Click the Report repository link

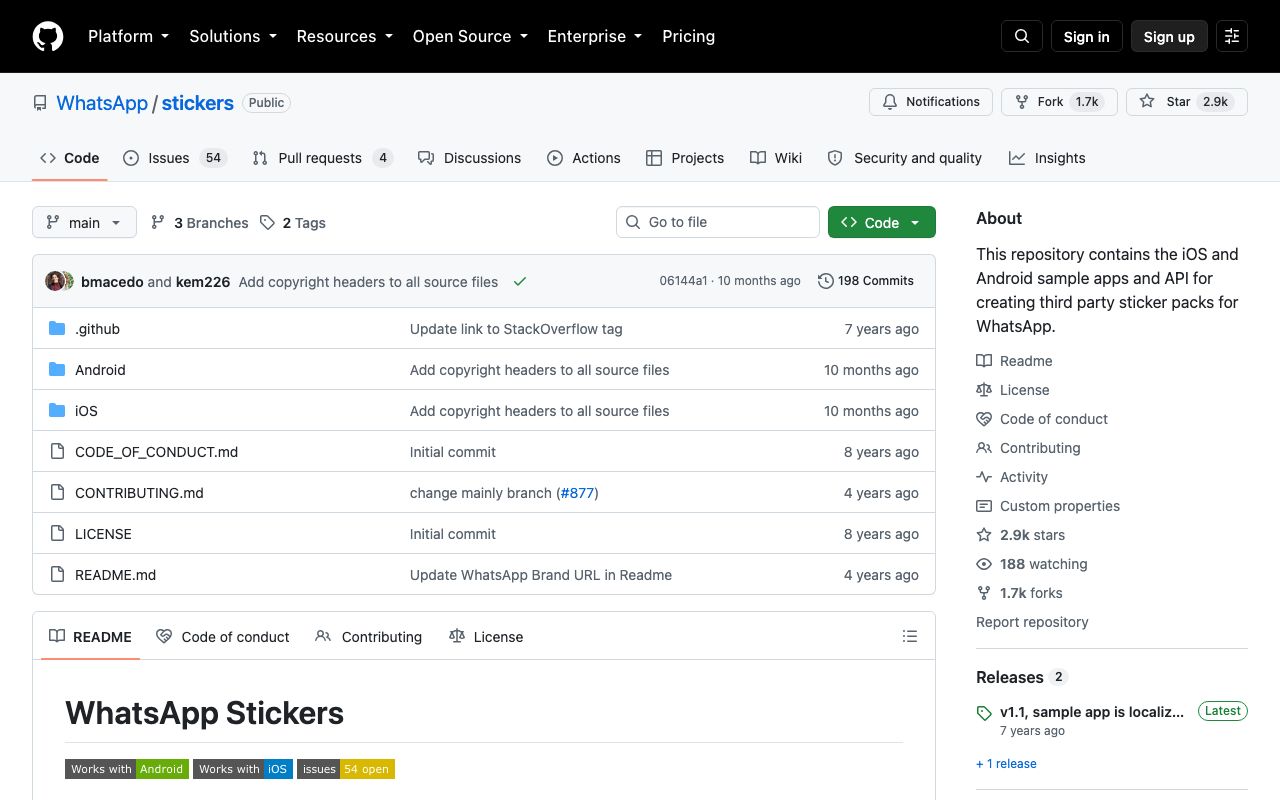click(x=1032, y=622)
